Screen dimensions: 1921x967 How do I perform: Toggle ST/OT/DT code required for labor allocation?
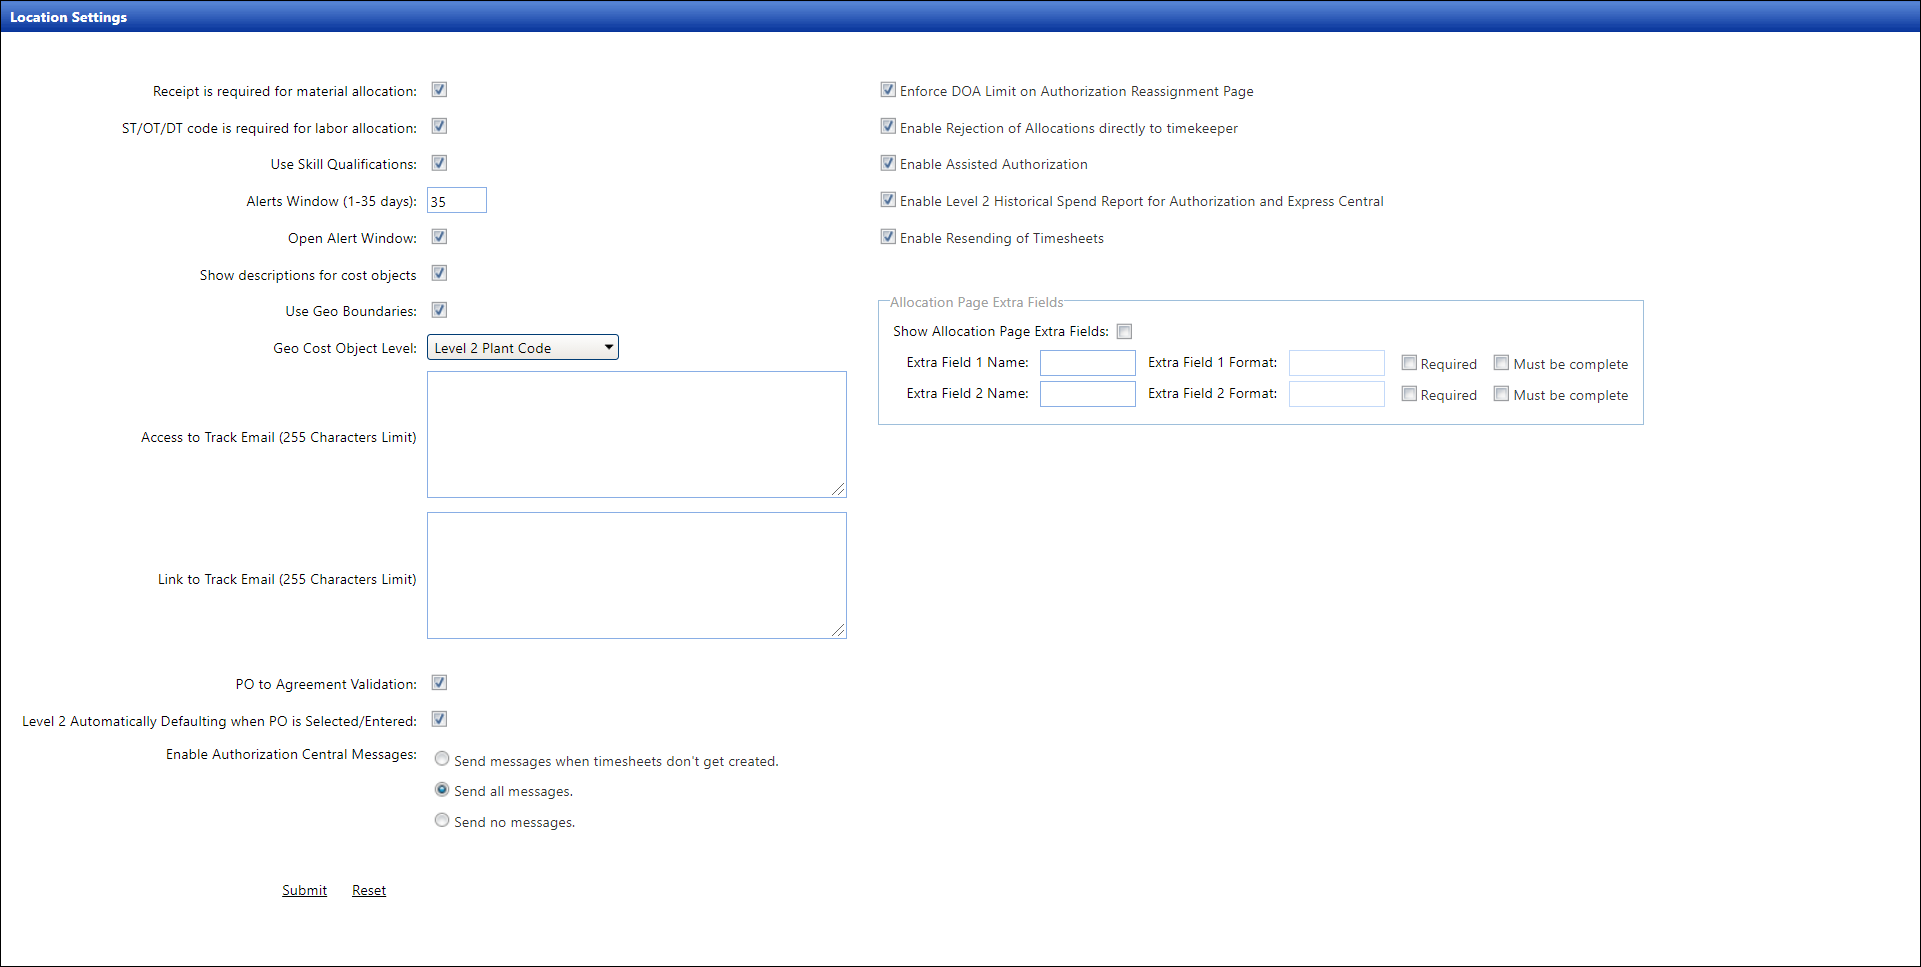point(439,126)
